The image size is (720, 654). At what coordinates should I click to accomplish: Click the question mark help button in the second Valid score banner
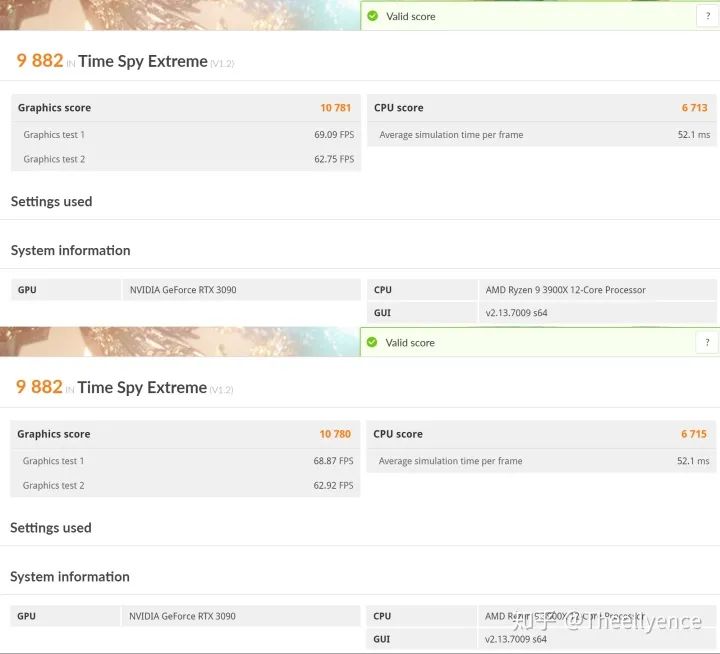pyautogui.click(x=707, y=342)
